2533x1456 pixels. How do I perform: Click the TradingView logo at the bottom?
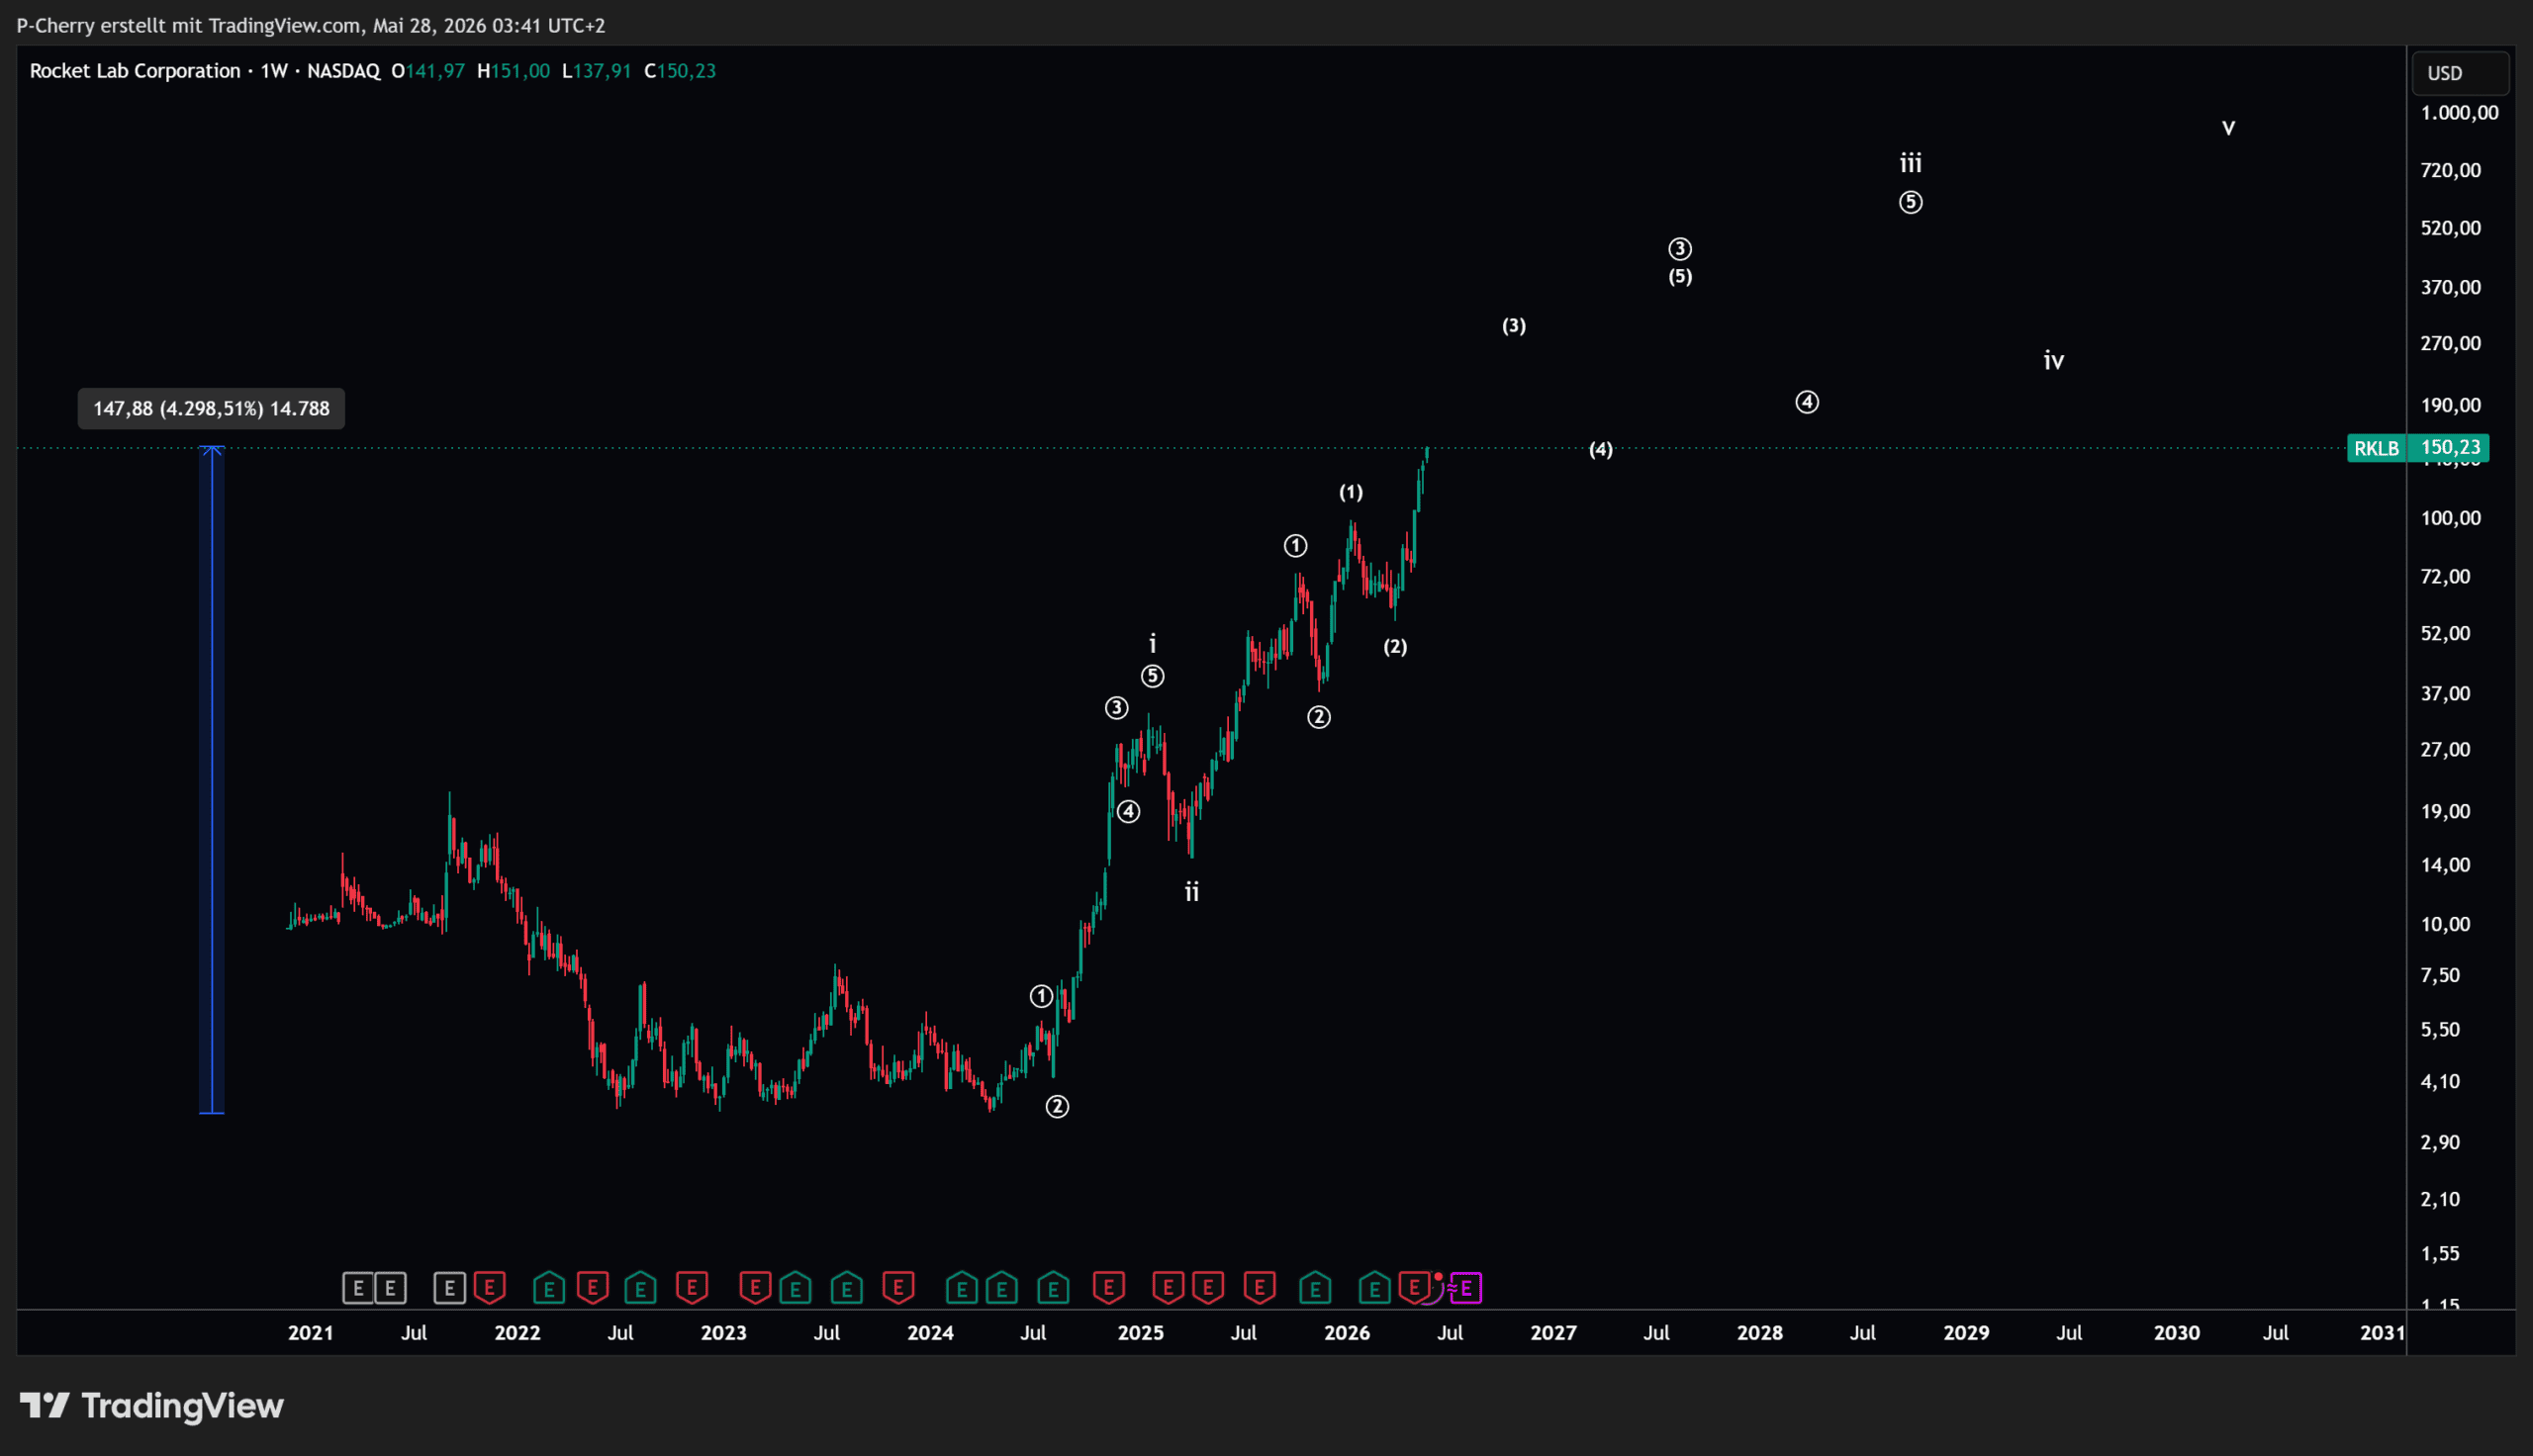[152, 1406]
